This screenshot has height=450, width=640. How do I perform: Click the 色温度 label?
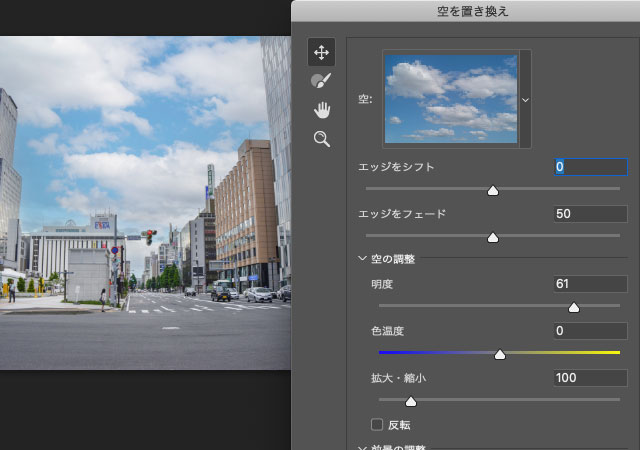pos(387,331)
